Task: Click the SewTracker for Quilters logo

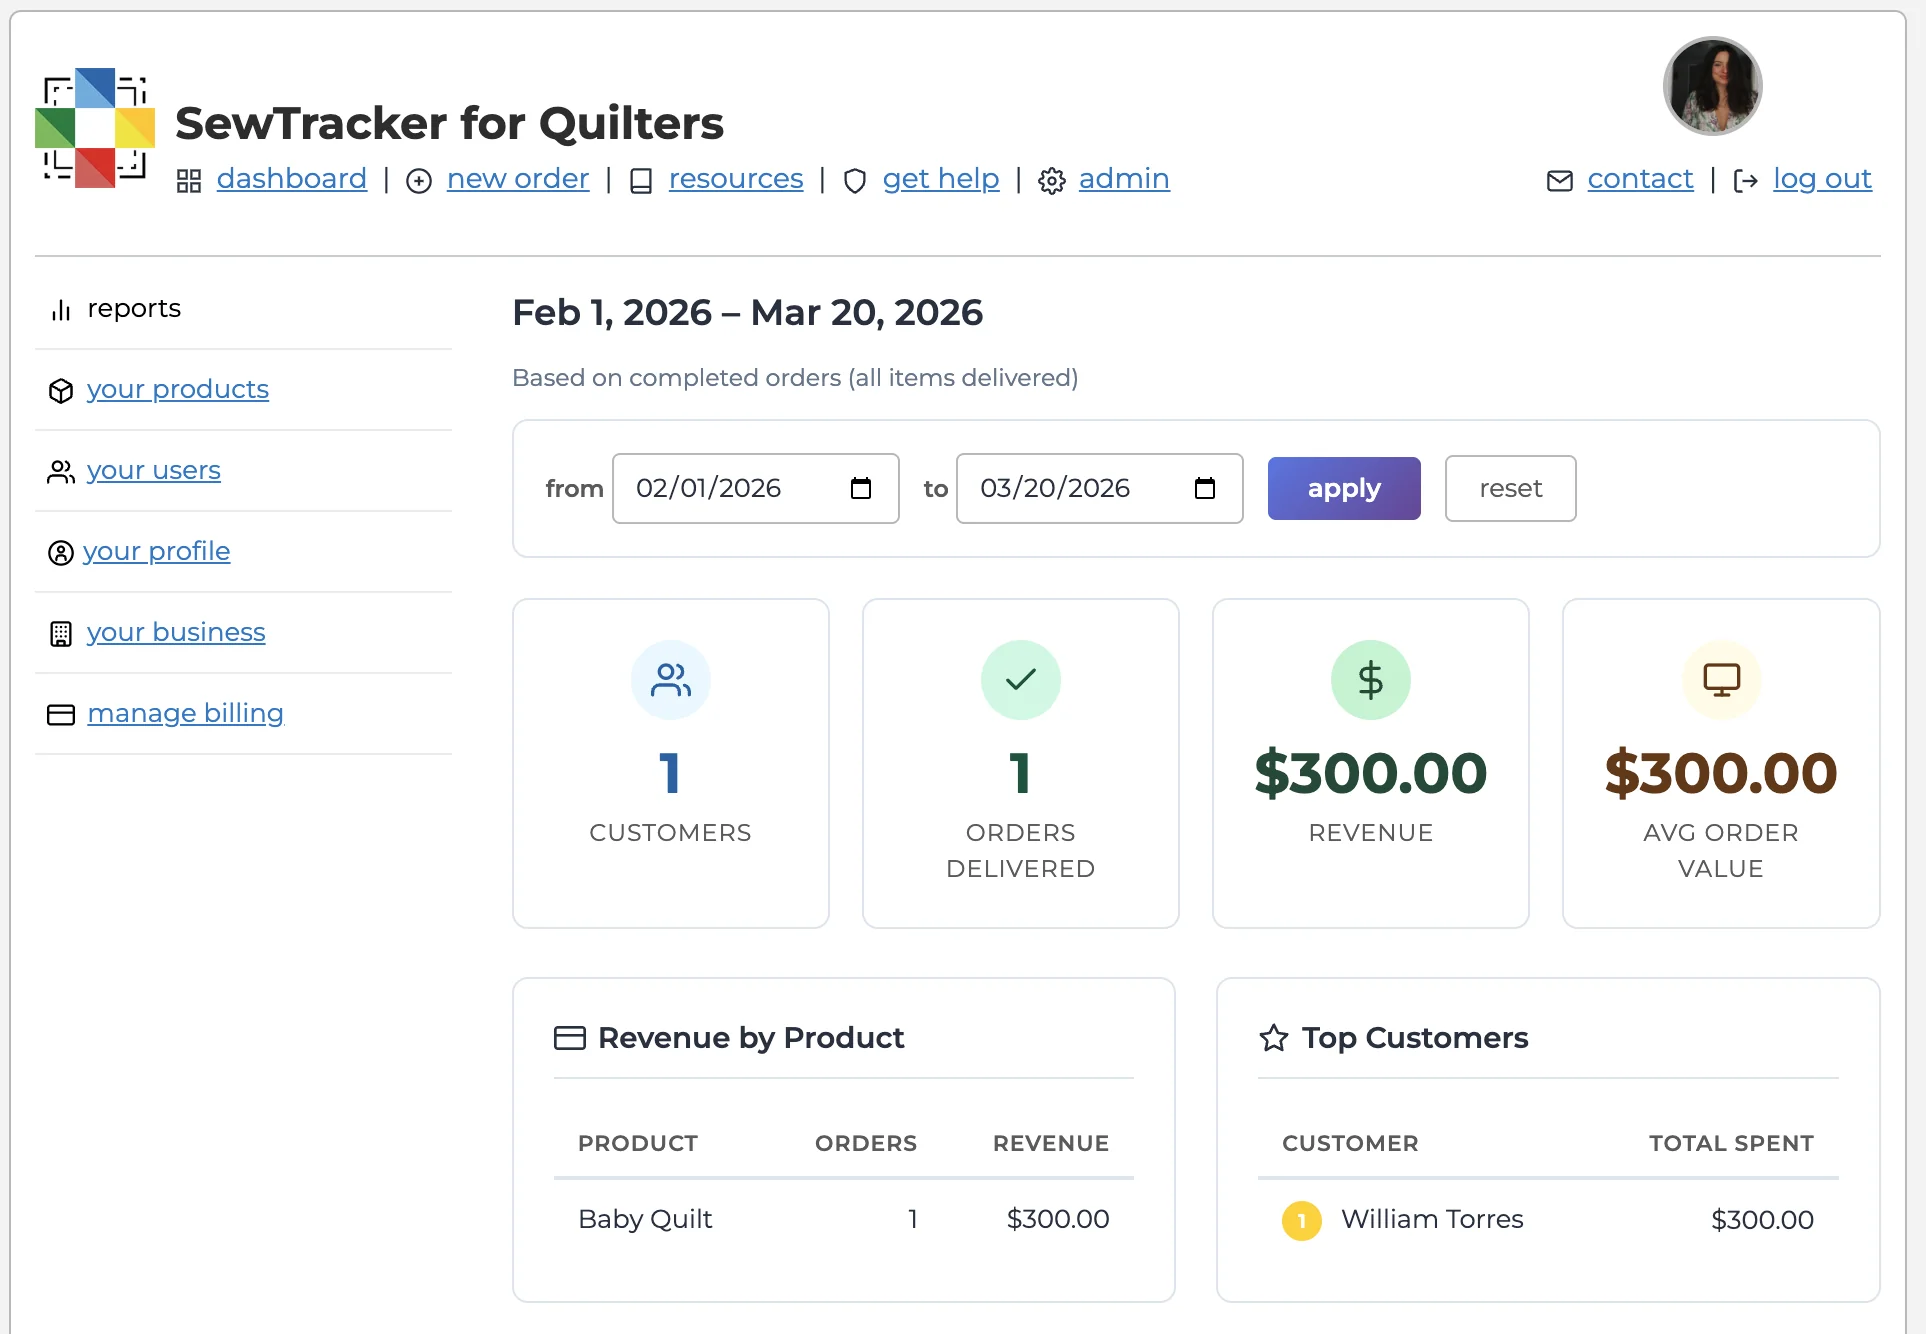Action: click(95, 128)
